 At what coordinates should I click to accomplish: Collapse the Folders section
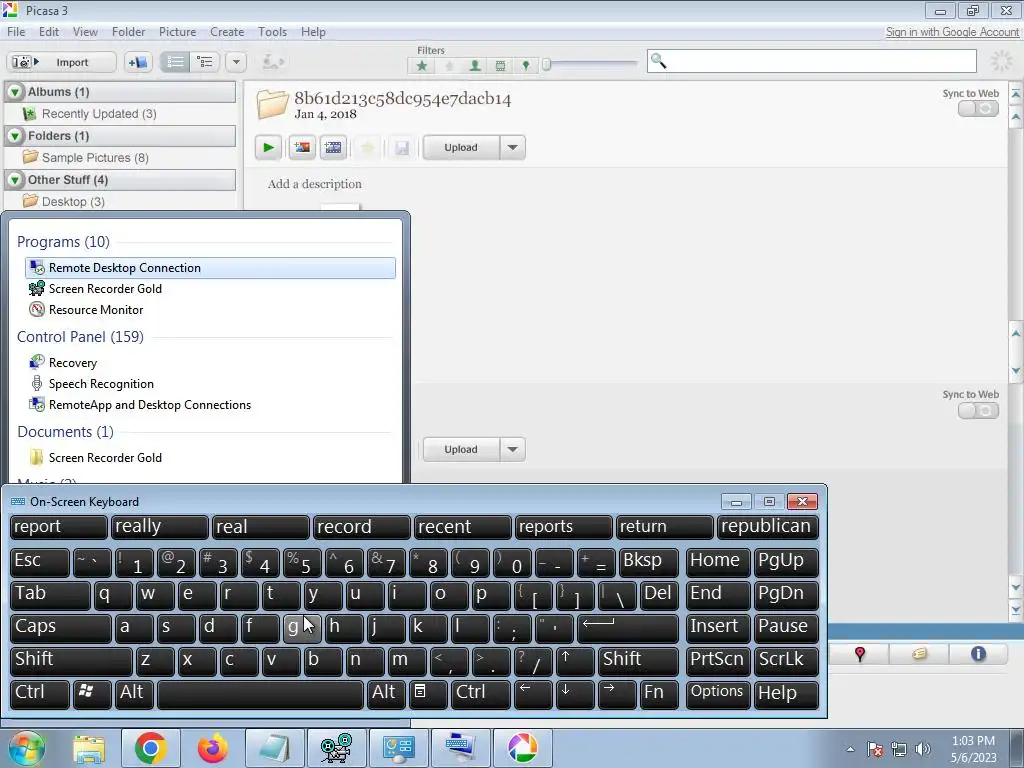(x=15, y=136)
